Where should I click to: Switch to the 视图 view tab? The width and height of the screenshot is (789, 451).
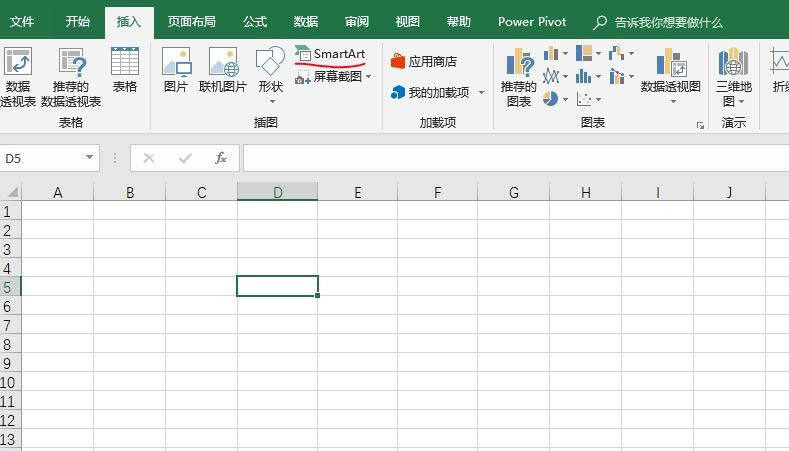click(x=408, y=22)
